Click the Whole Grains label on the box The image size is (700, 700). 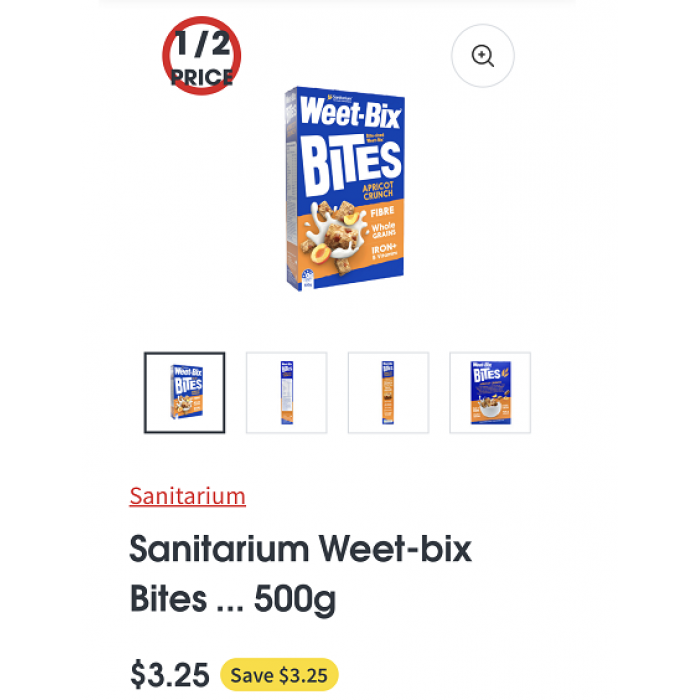tap(383, 228)
